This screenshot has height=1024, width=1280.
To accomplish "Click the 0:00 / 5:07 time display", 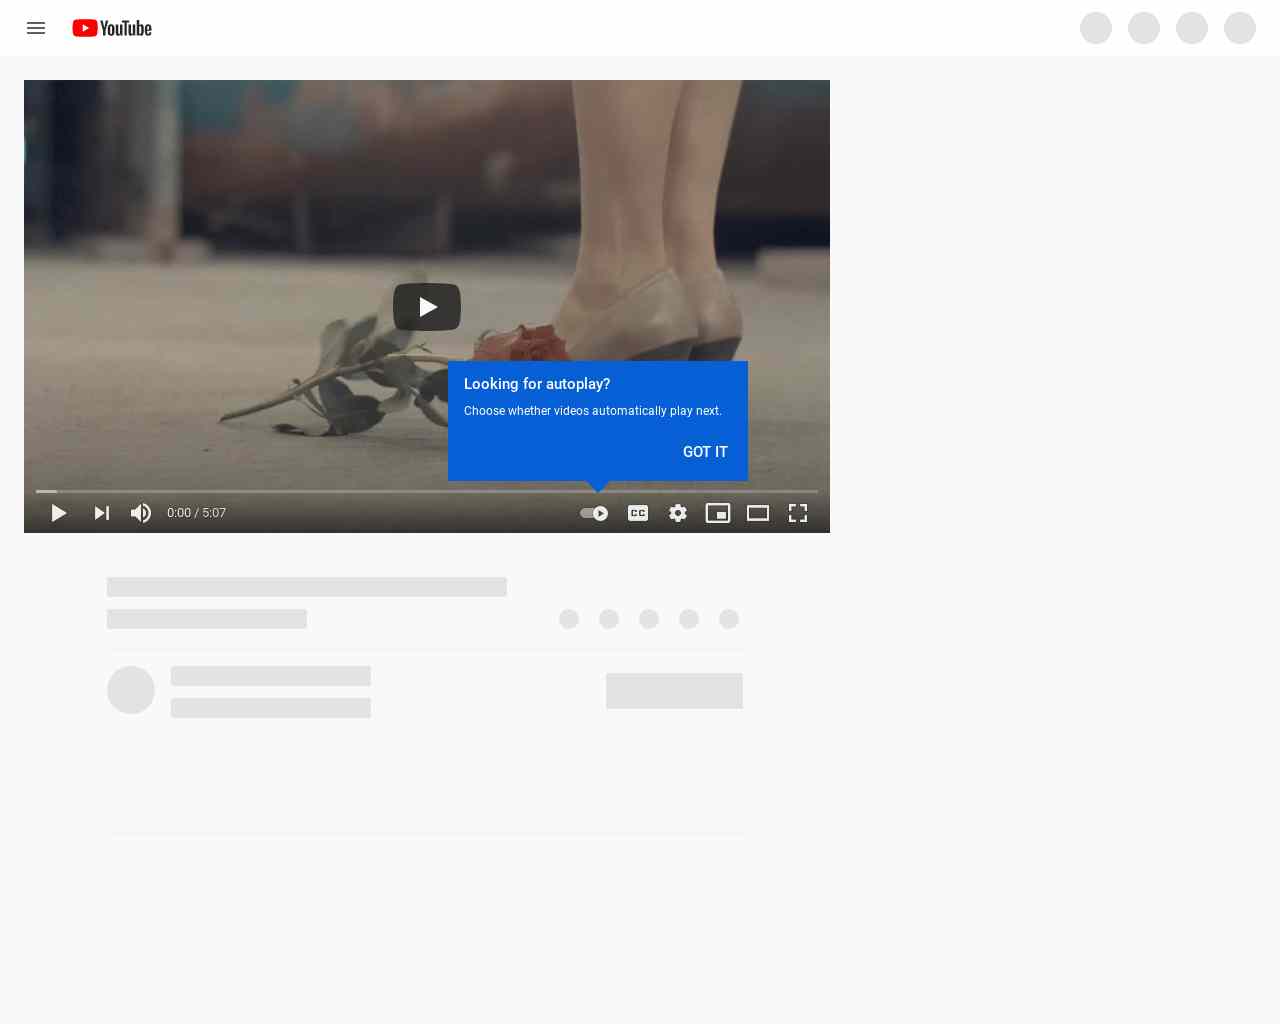I will (197, 513).
